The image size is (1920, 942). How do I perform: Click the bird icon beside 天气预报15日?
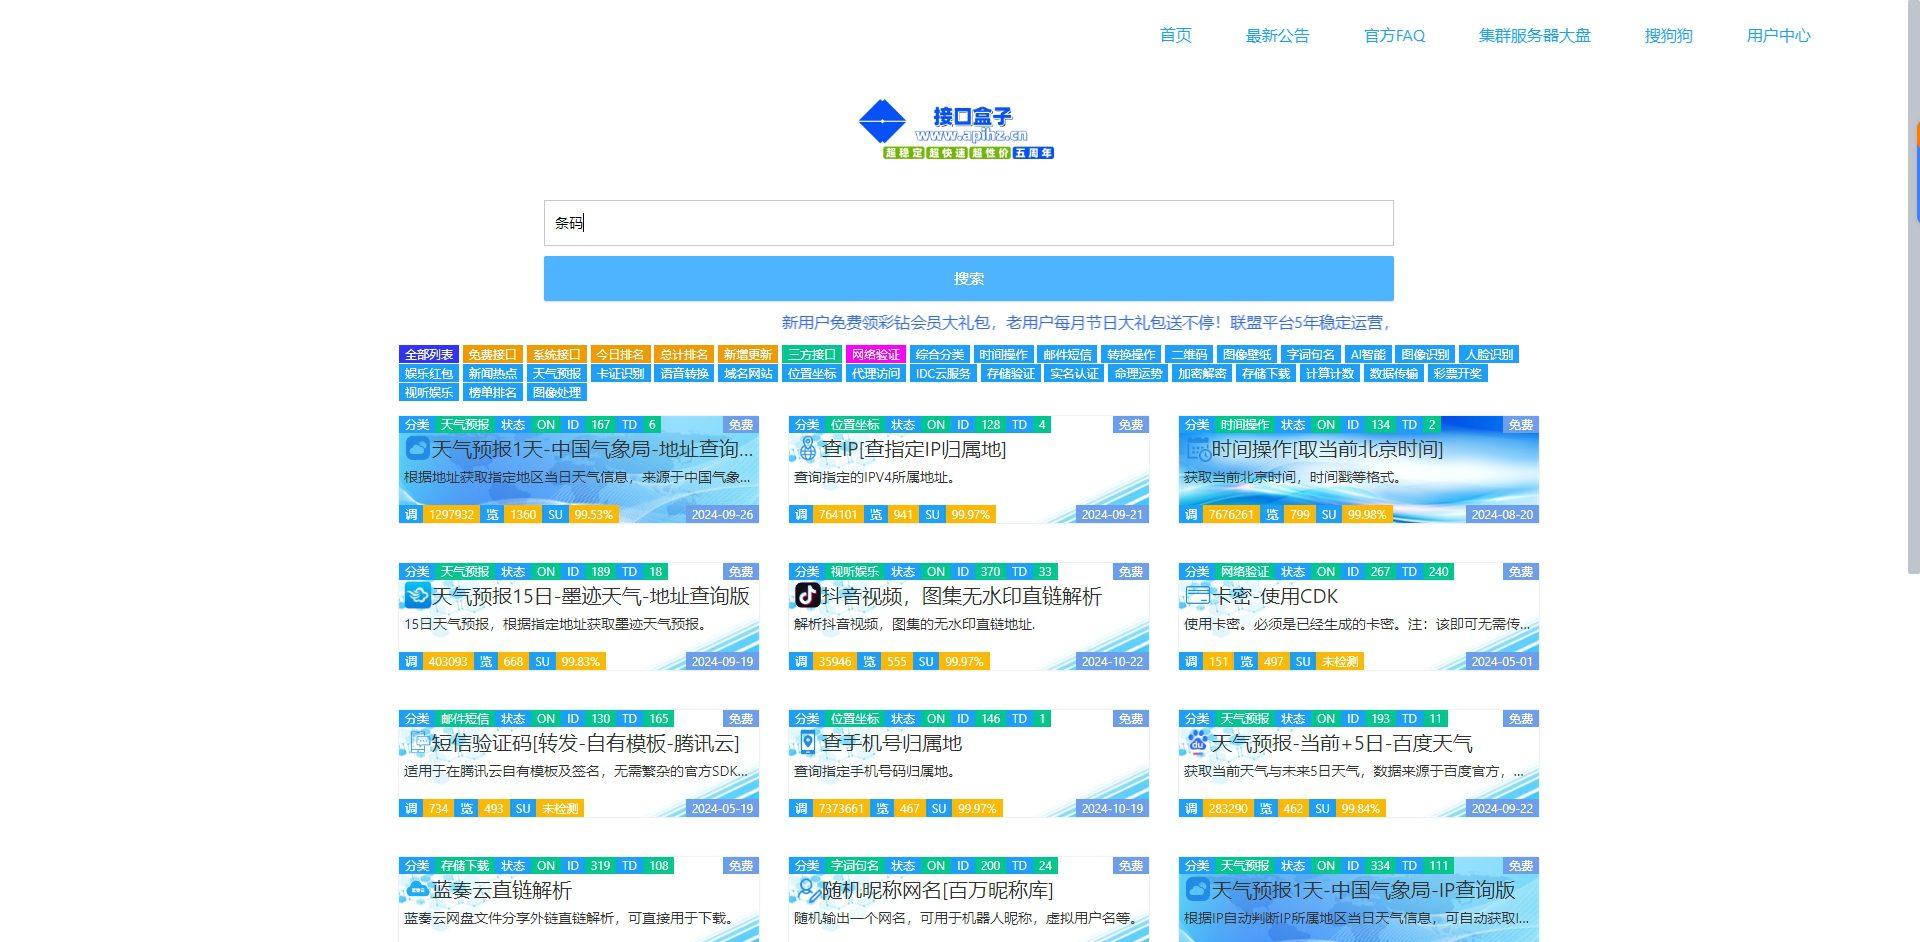417,596
